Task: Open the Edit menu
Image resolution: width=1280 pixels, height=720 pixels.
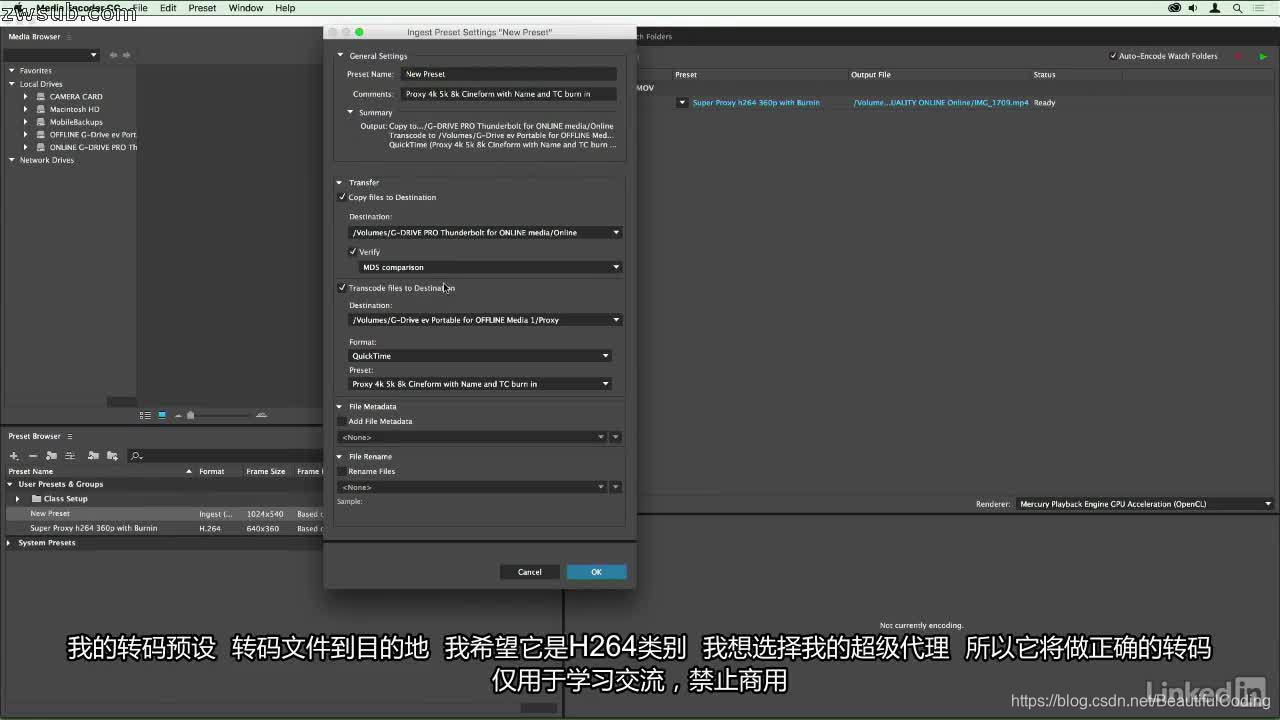Action: click(168, 8)
